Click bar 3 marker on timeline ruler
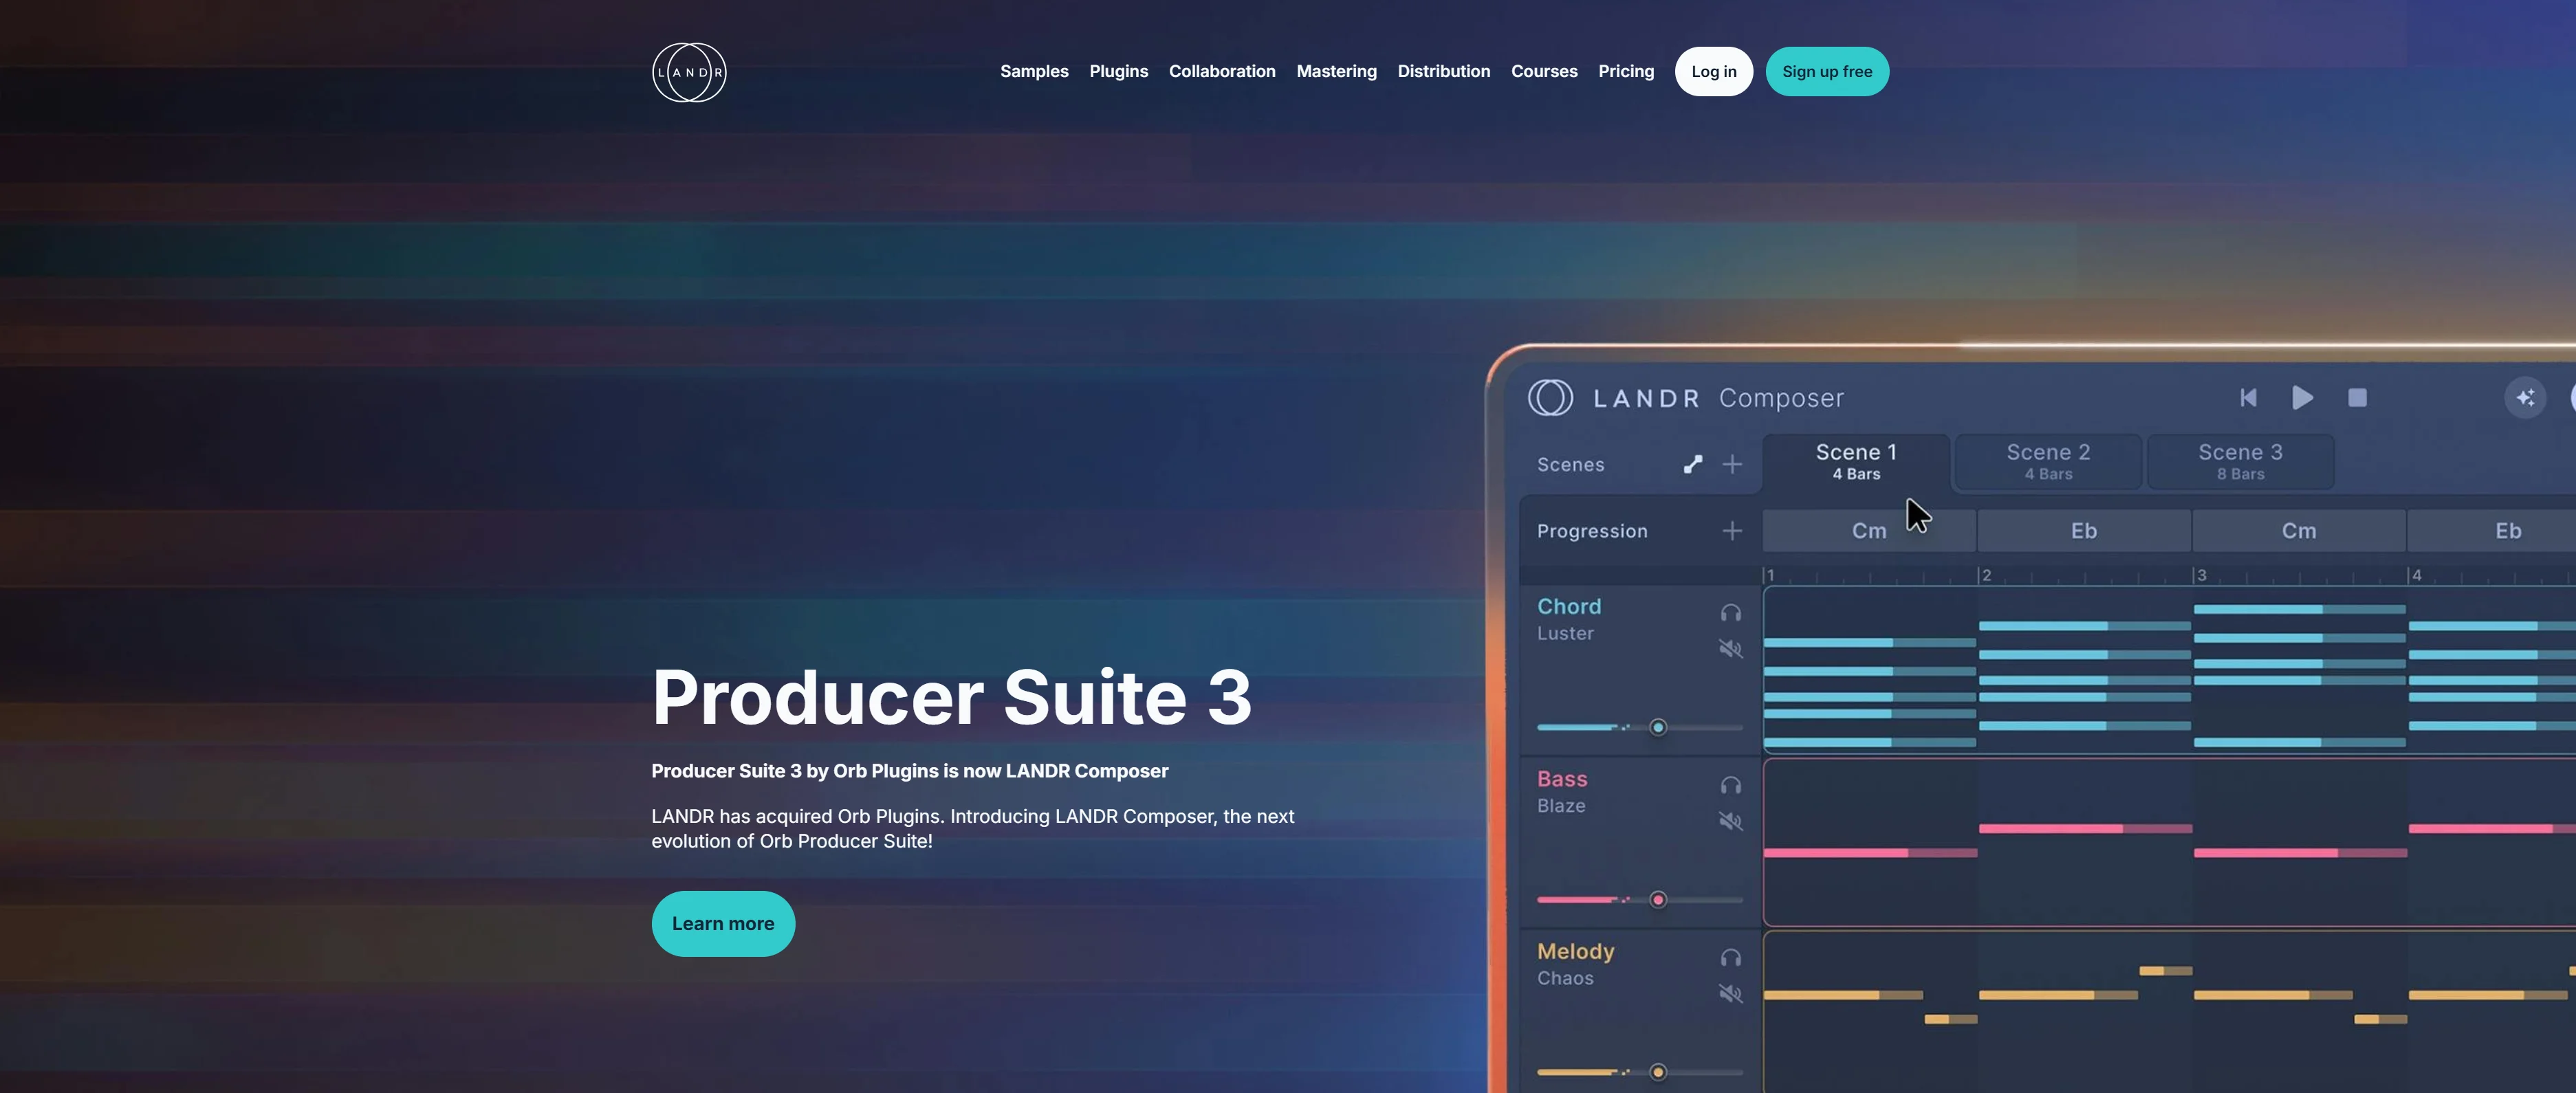2576x1093 pixels. pyautogui.click(x=2201, y=575)
